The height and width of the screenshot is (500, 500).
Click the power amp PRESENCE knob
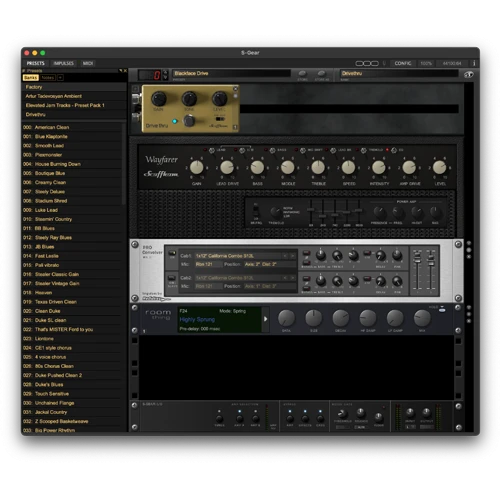379,212
